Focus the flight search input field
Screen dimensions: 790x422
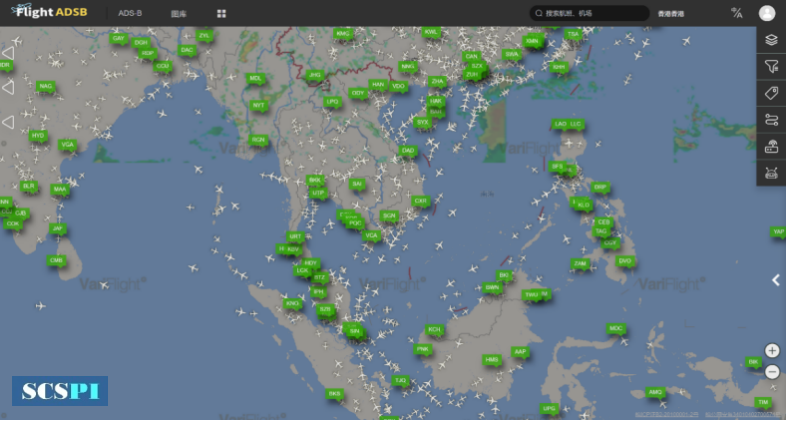point(592,13)
